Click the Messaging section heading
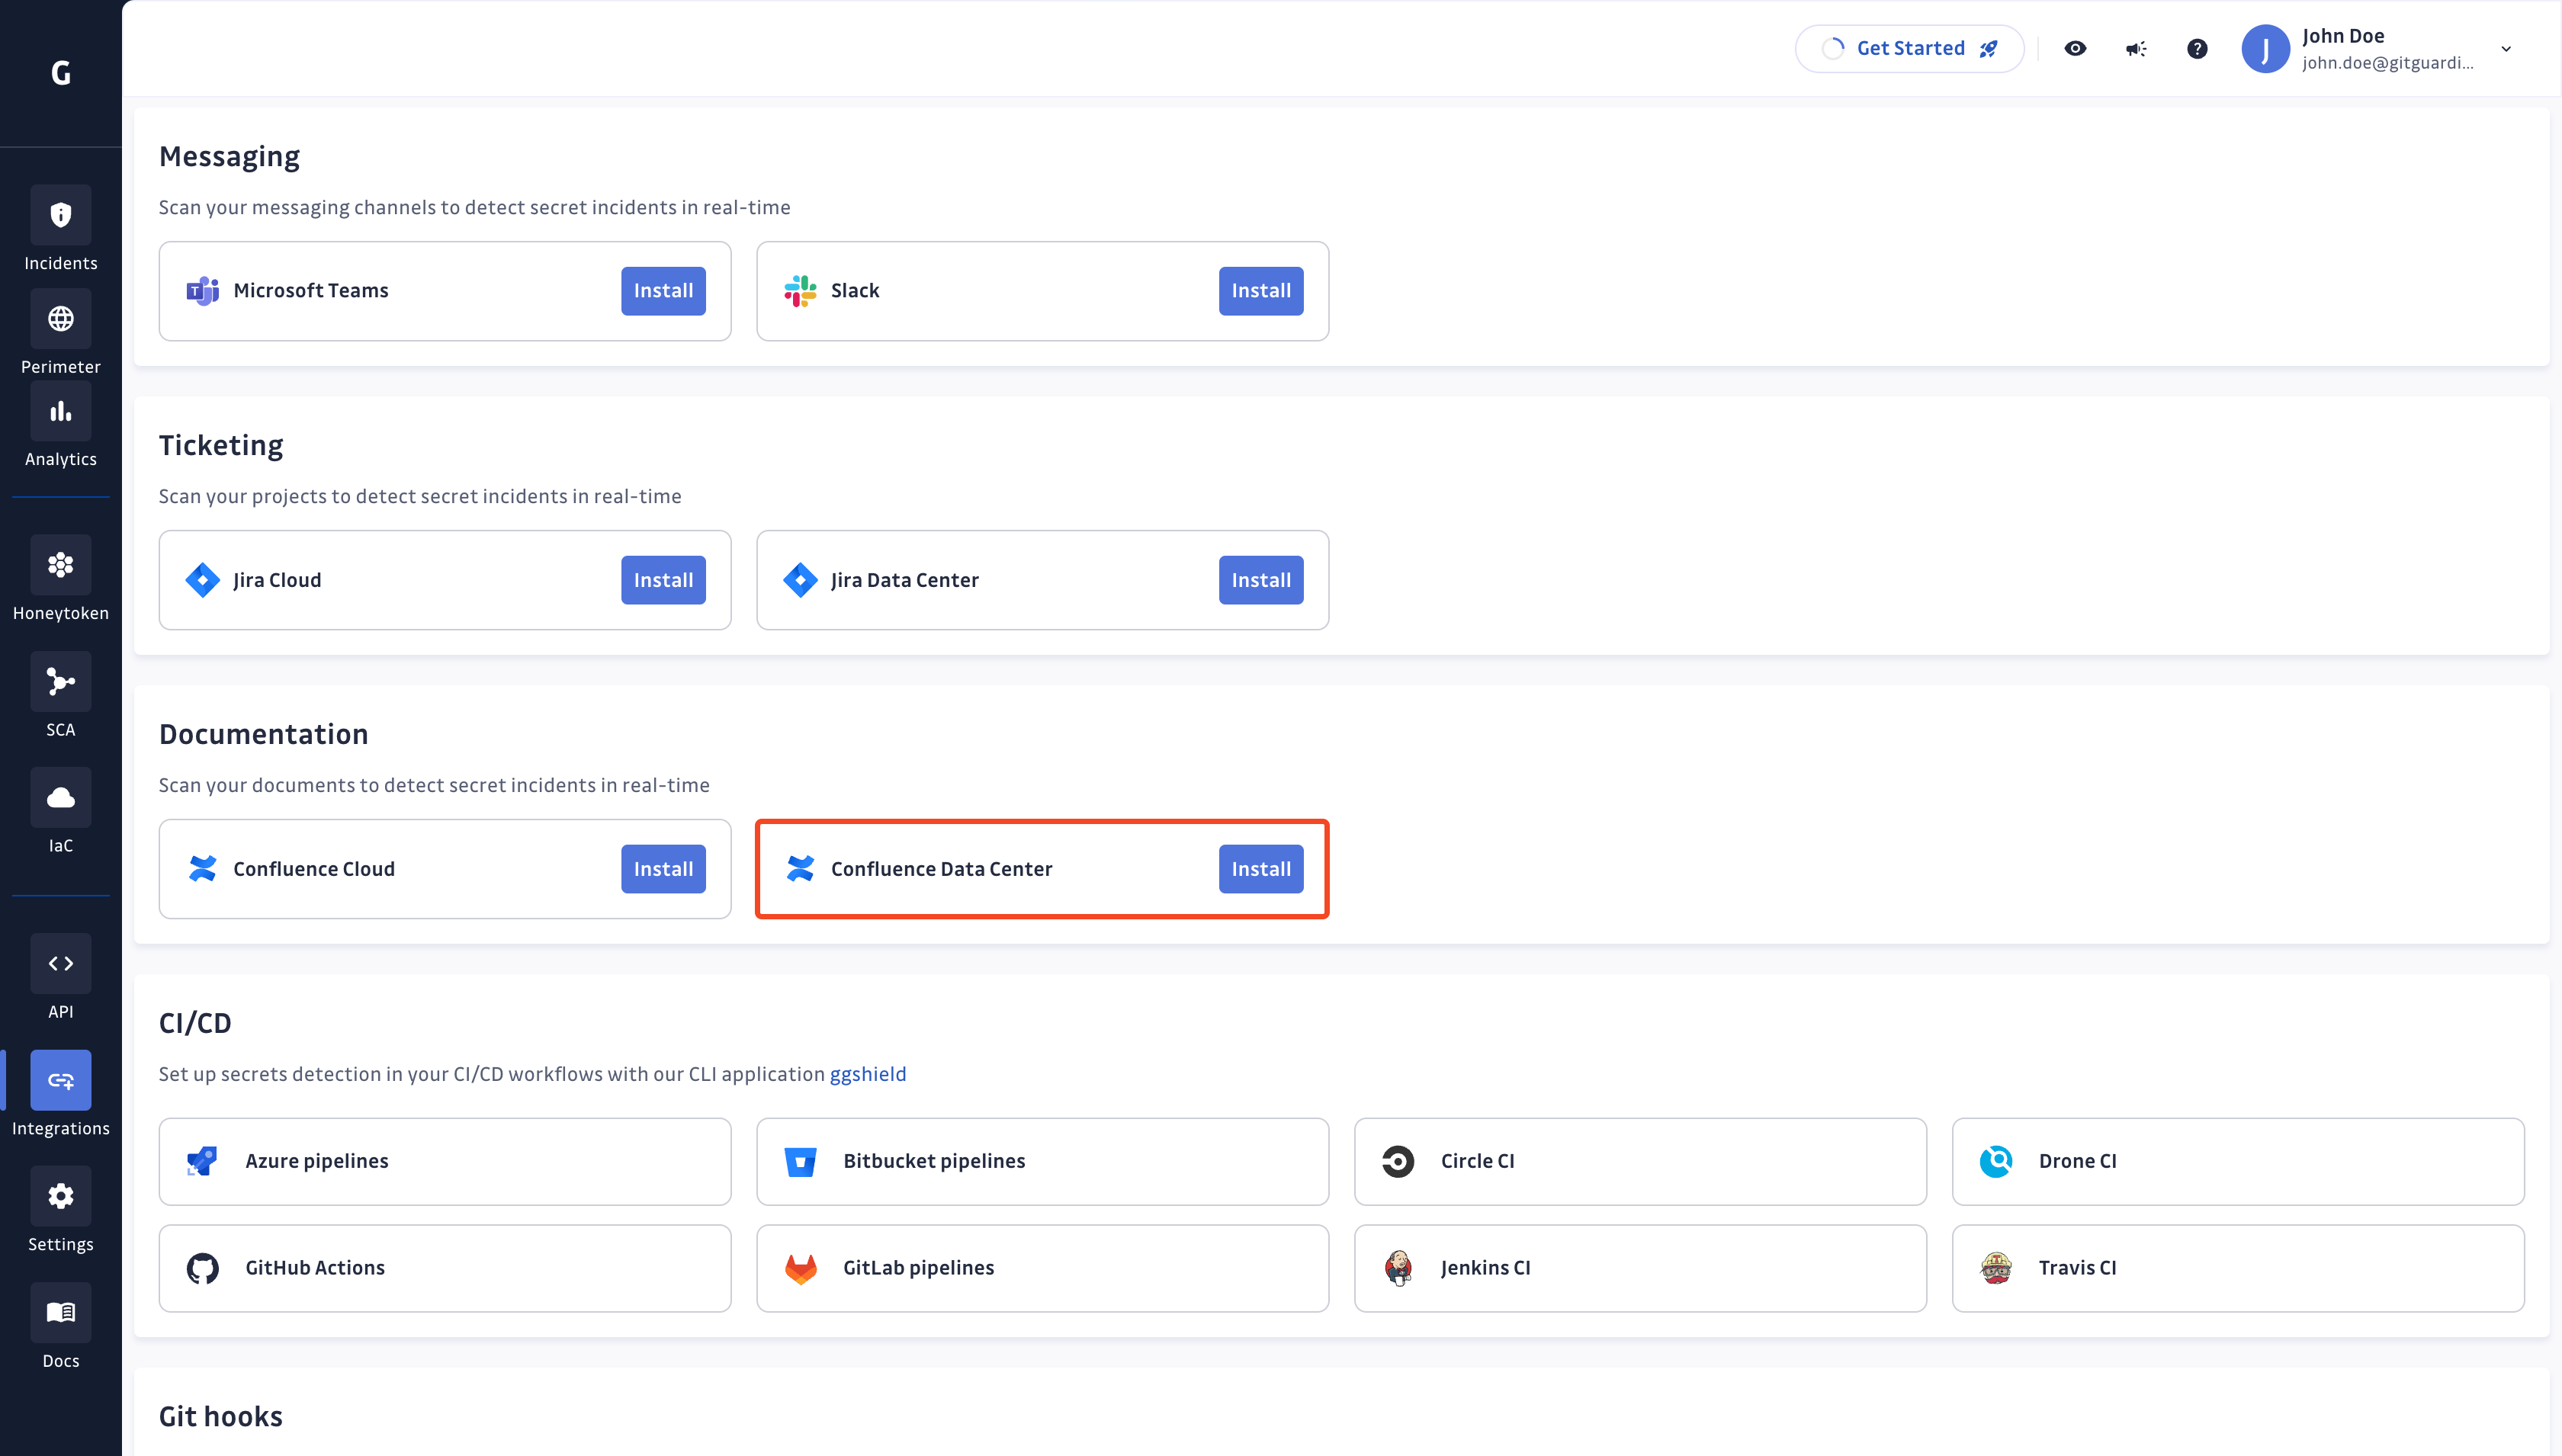This screenshot has height=1456, width=2562. (x=229, y=157)
